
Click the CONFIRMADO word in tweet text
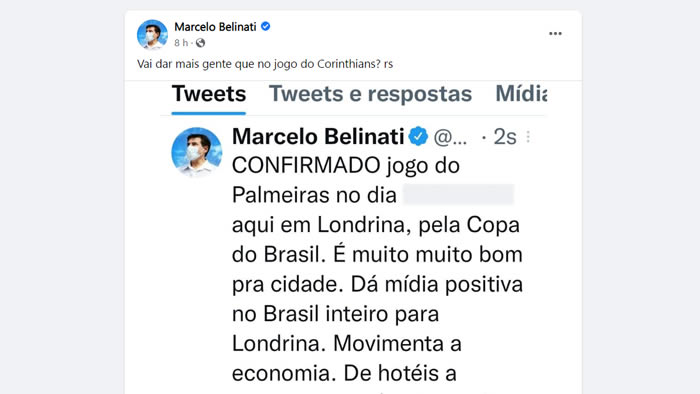click(x=306, y=166)
